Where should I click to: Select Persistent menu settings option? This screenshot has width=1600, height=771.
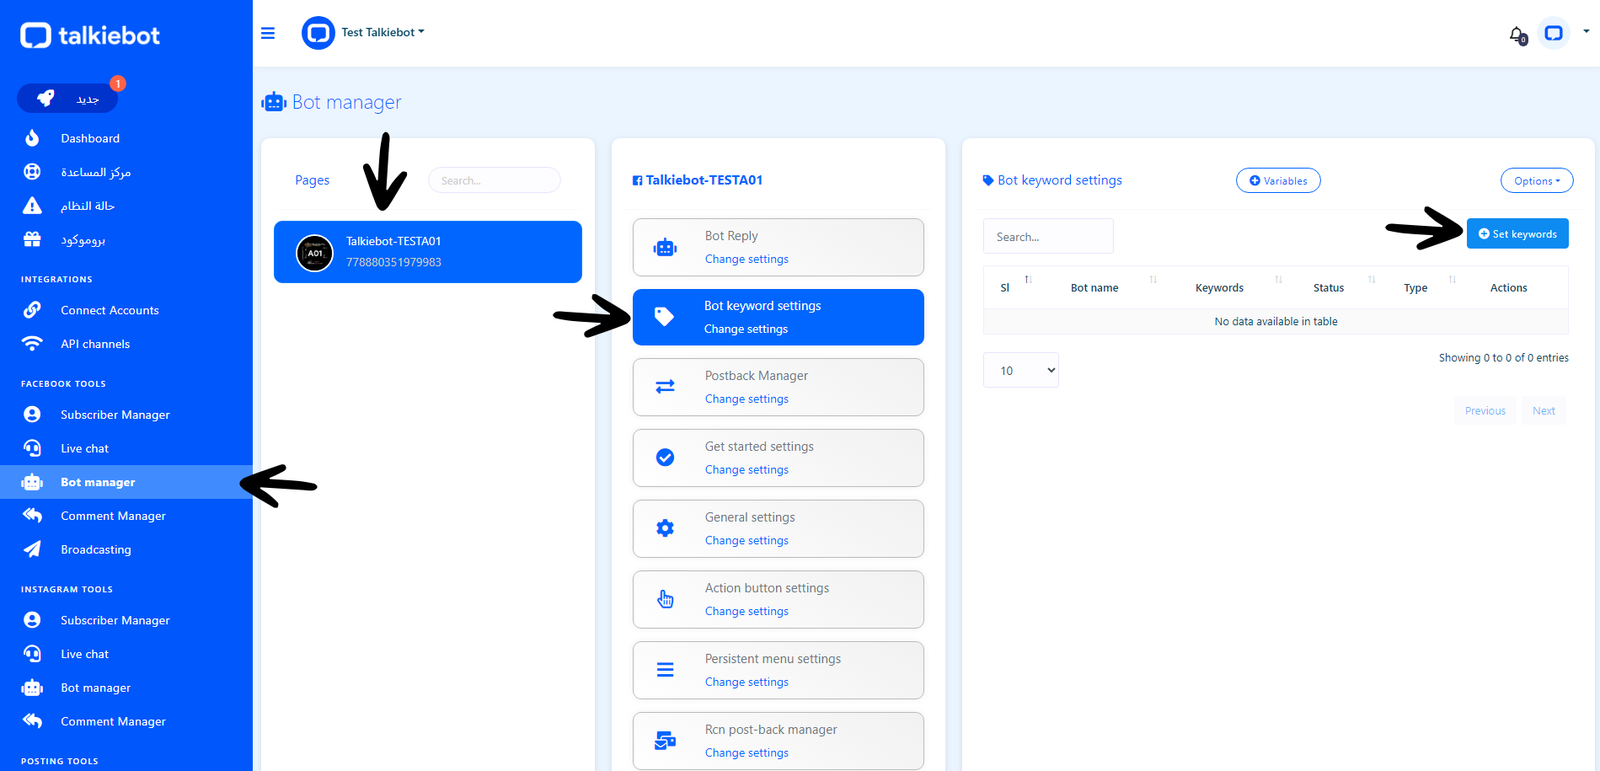tap(778, 670)
